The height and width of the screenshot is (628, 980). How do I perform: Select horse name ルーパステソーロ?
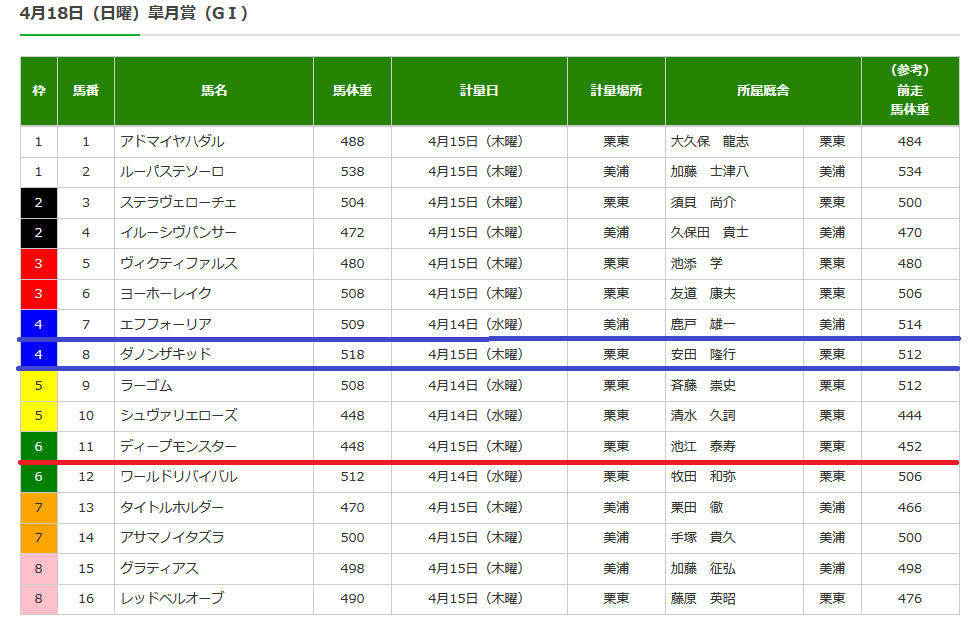tap(172, 172)
